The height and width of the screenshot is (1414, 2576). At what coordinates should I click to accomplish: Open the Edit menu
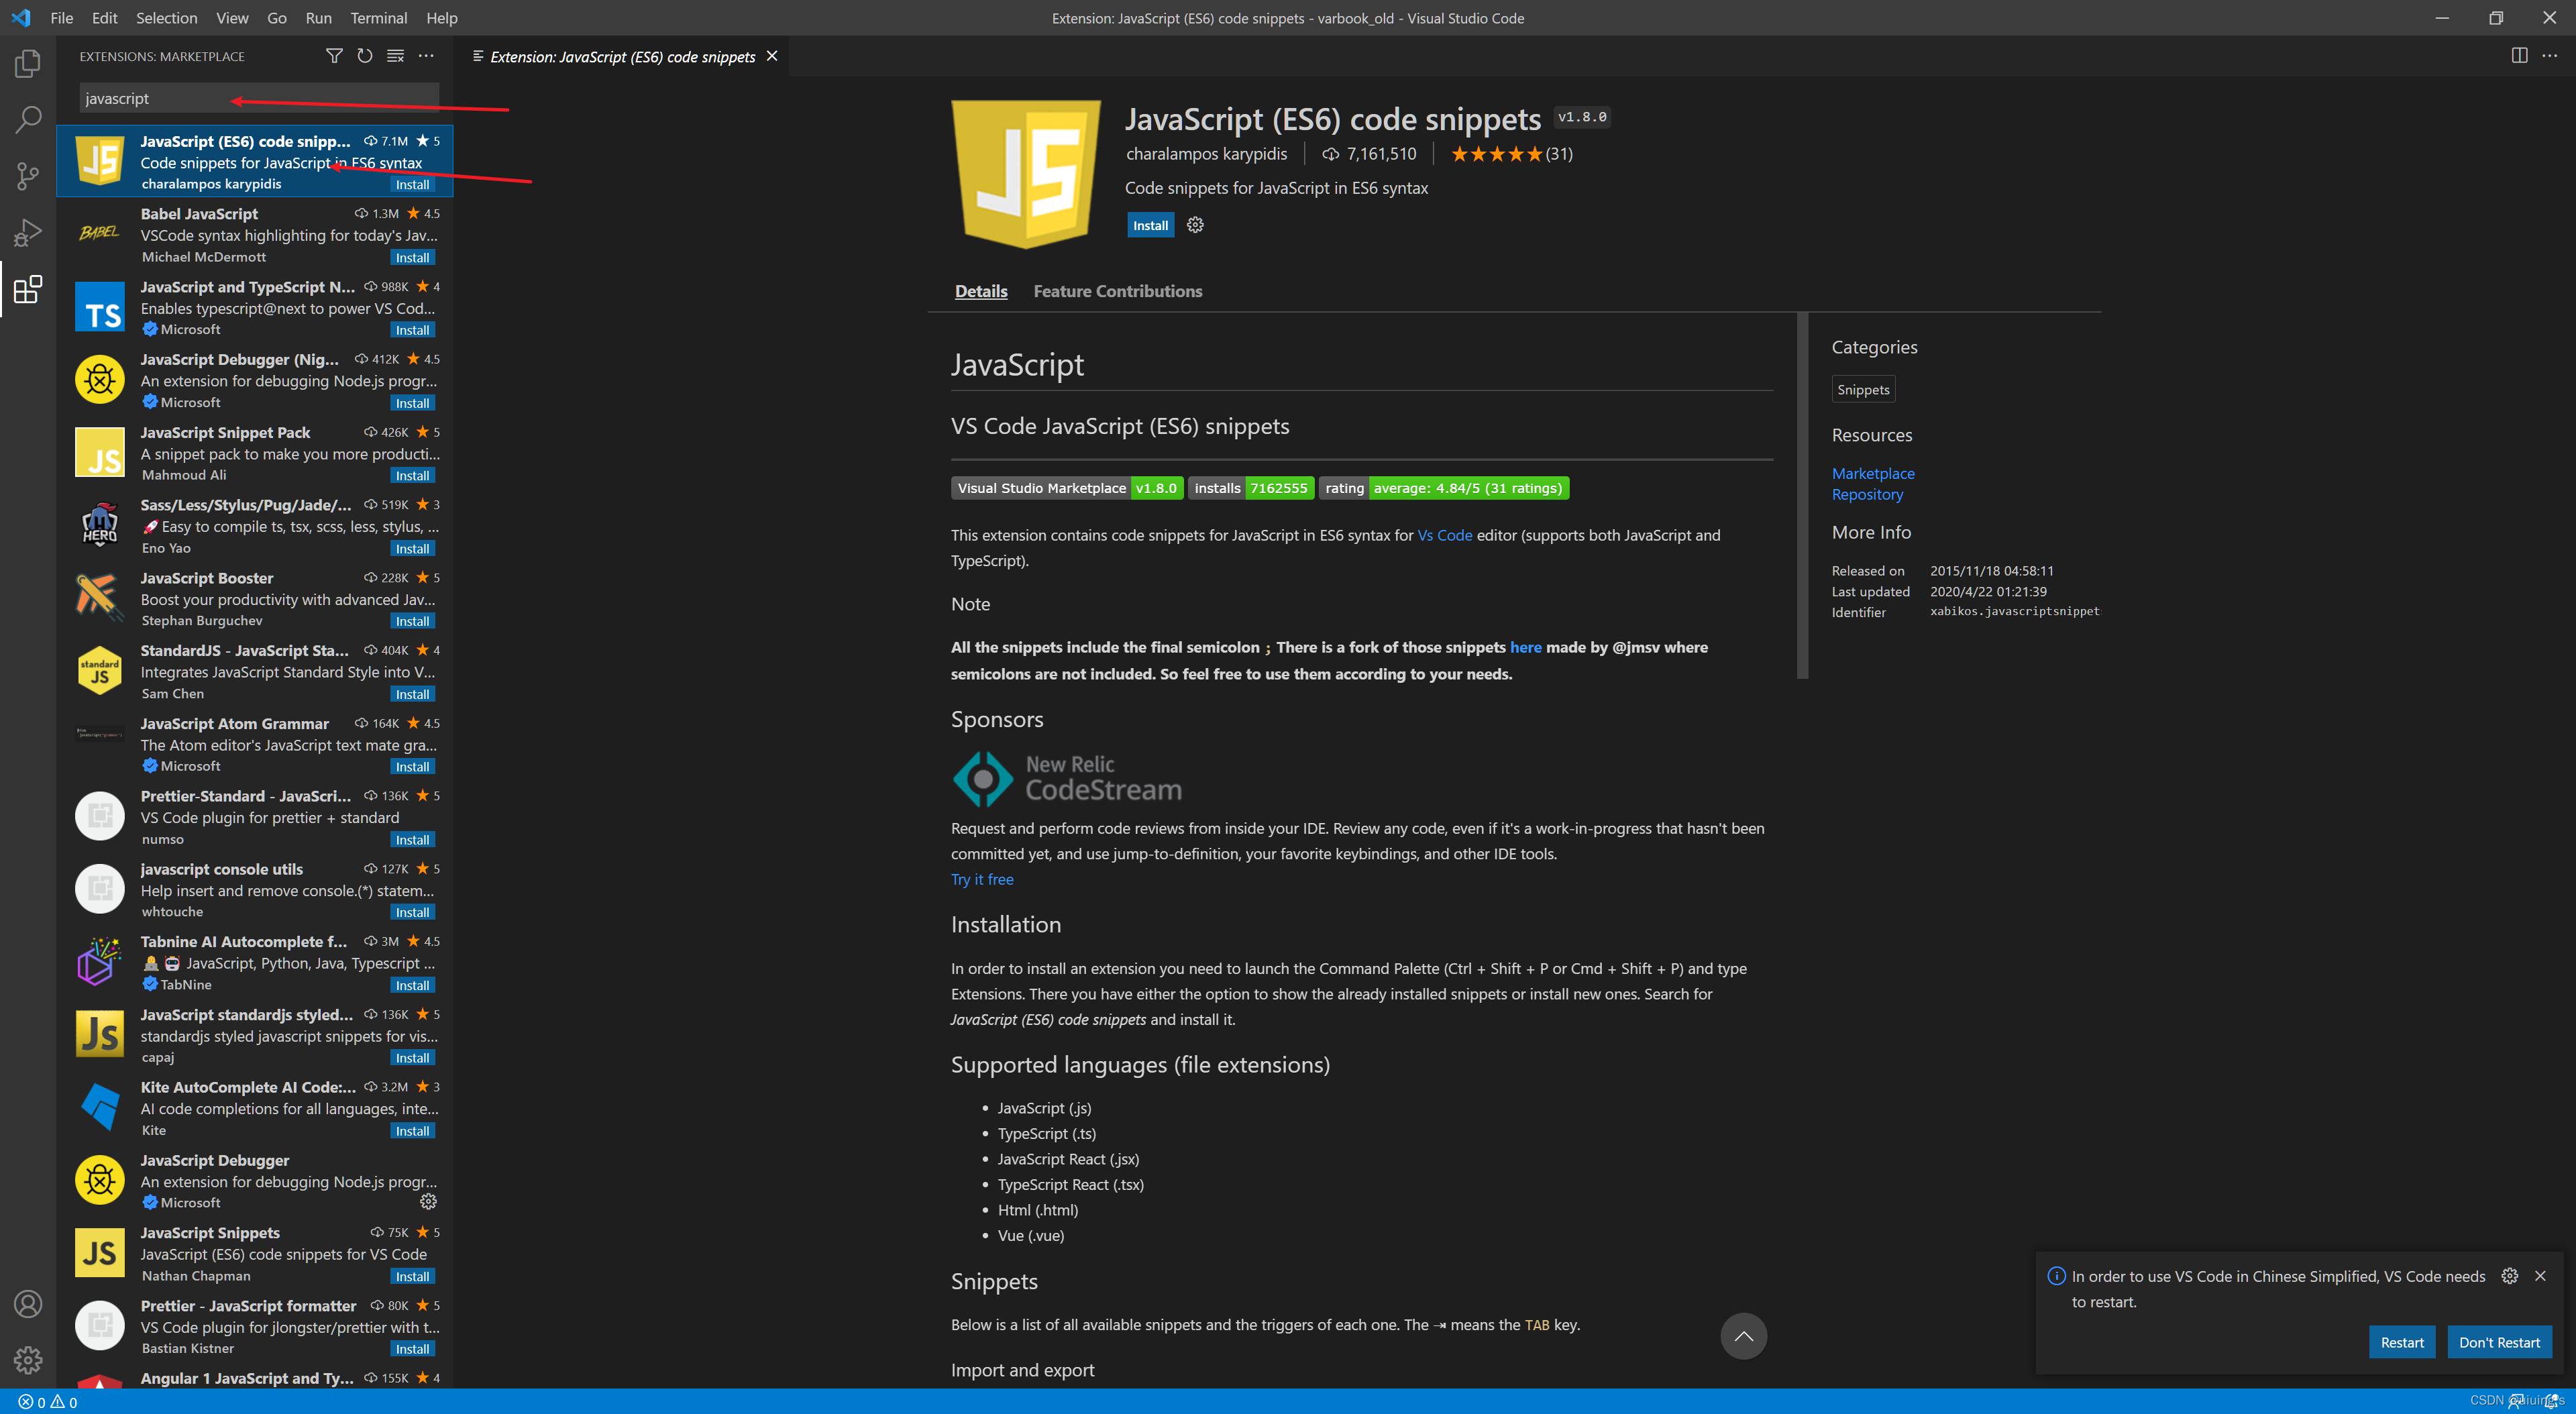[x=104, y=18]
